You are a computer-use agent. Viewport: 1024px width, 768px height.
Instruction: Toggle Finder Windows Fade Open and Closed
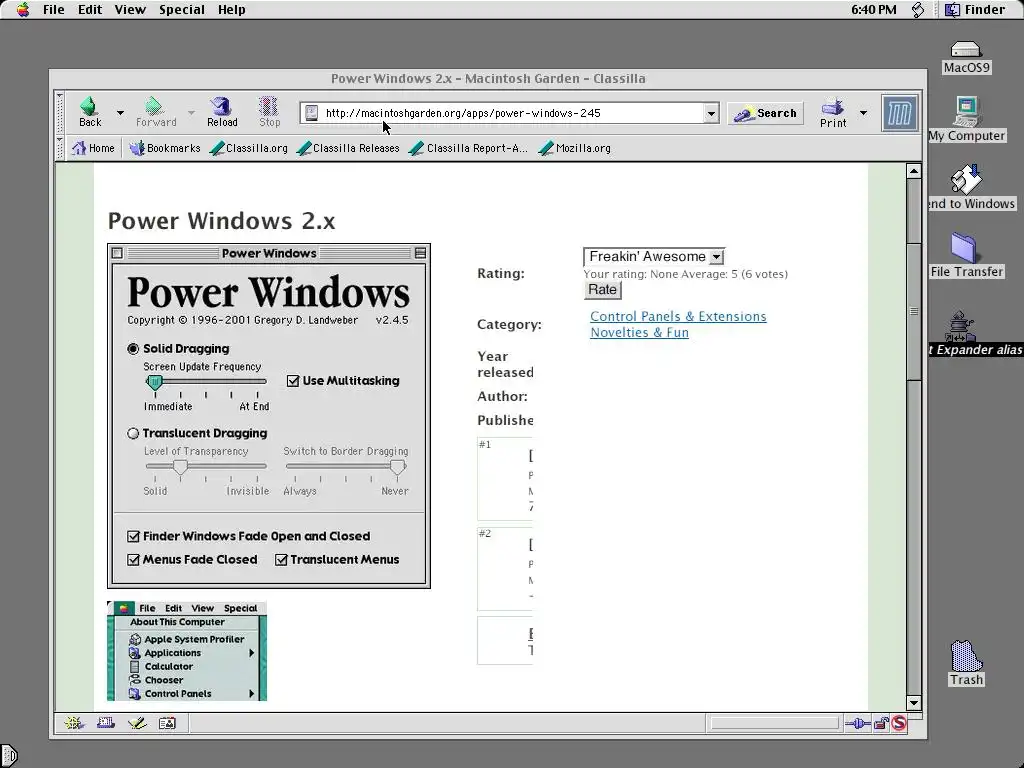pos(133,536)
